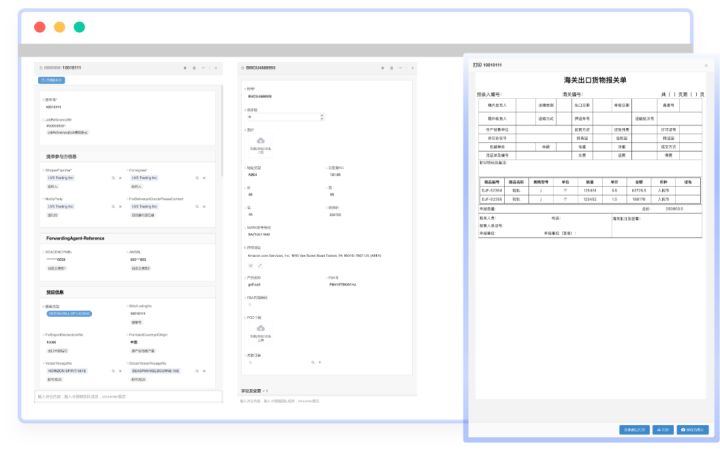Expand the OceanVessel voyage field dropdown arrow
Image resolution: width=720 pixels, height=451 pixels.
(204, 371)
